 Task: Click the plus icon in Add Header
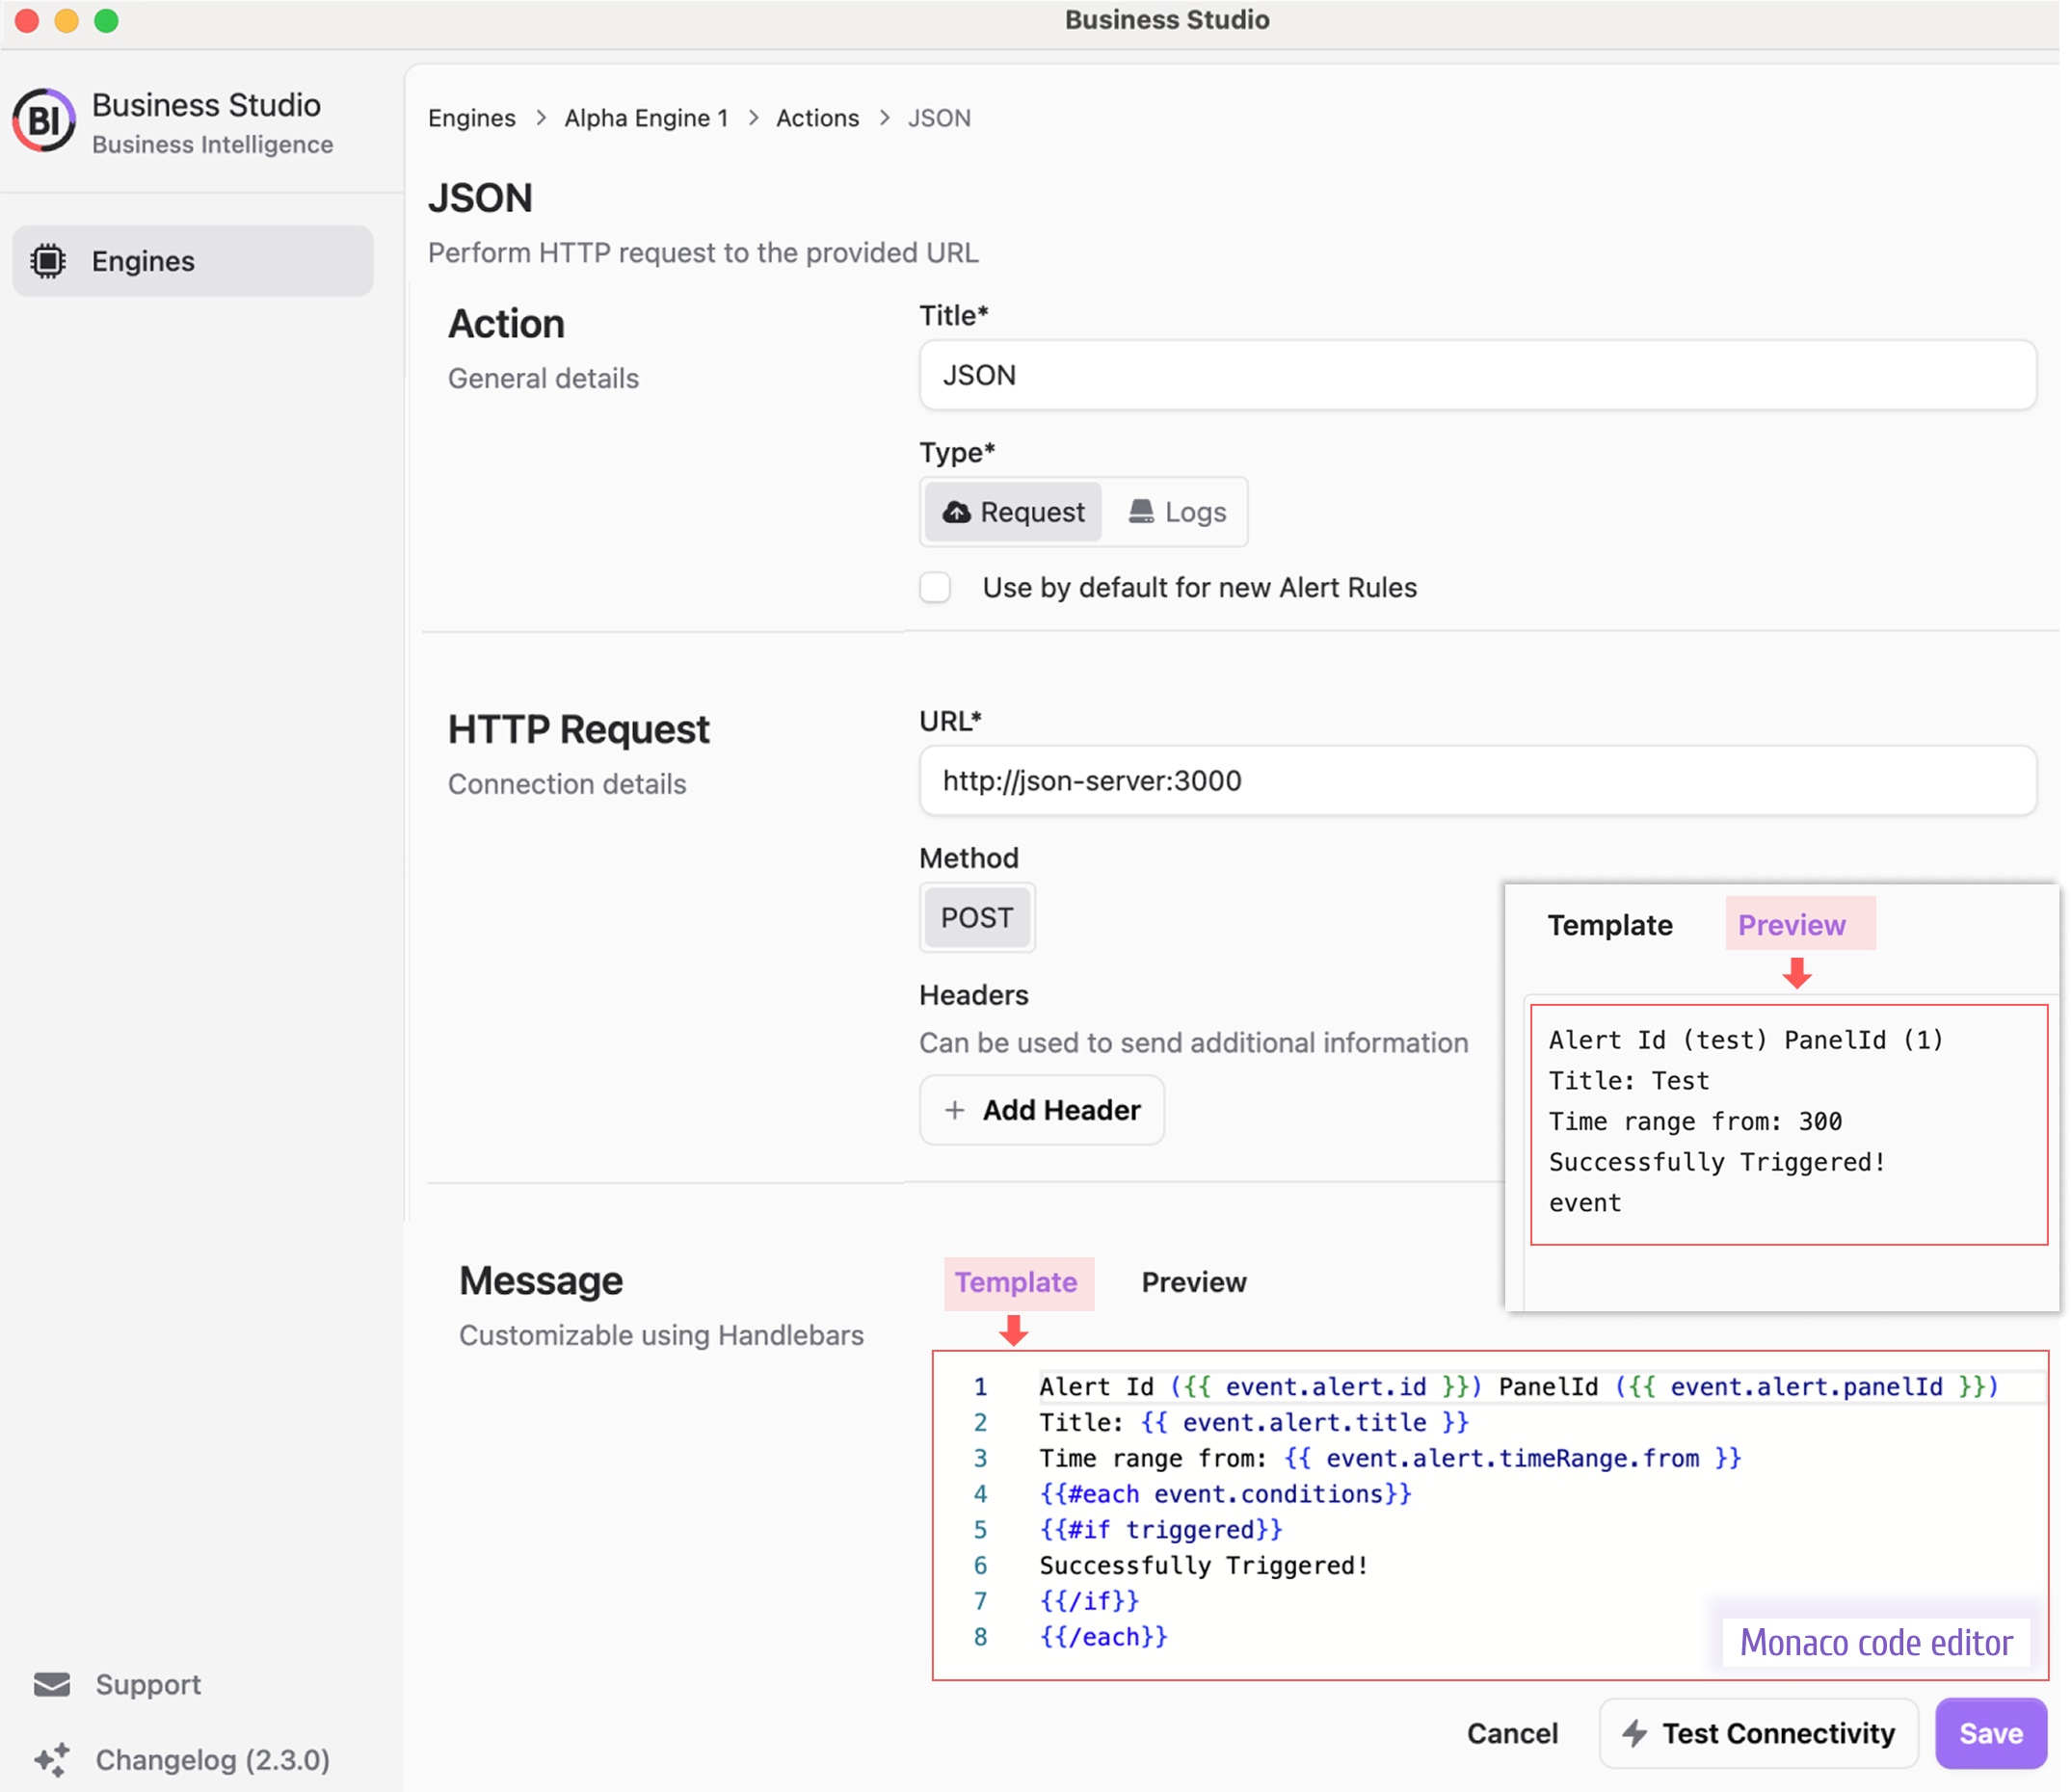955,1110
